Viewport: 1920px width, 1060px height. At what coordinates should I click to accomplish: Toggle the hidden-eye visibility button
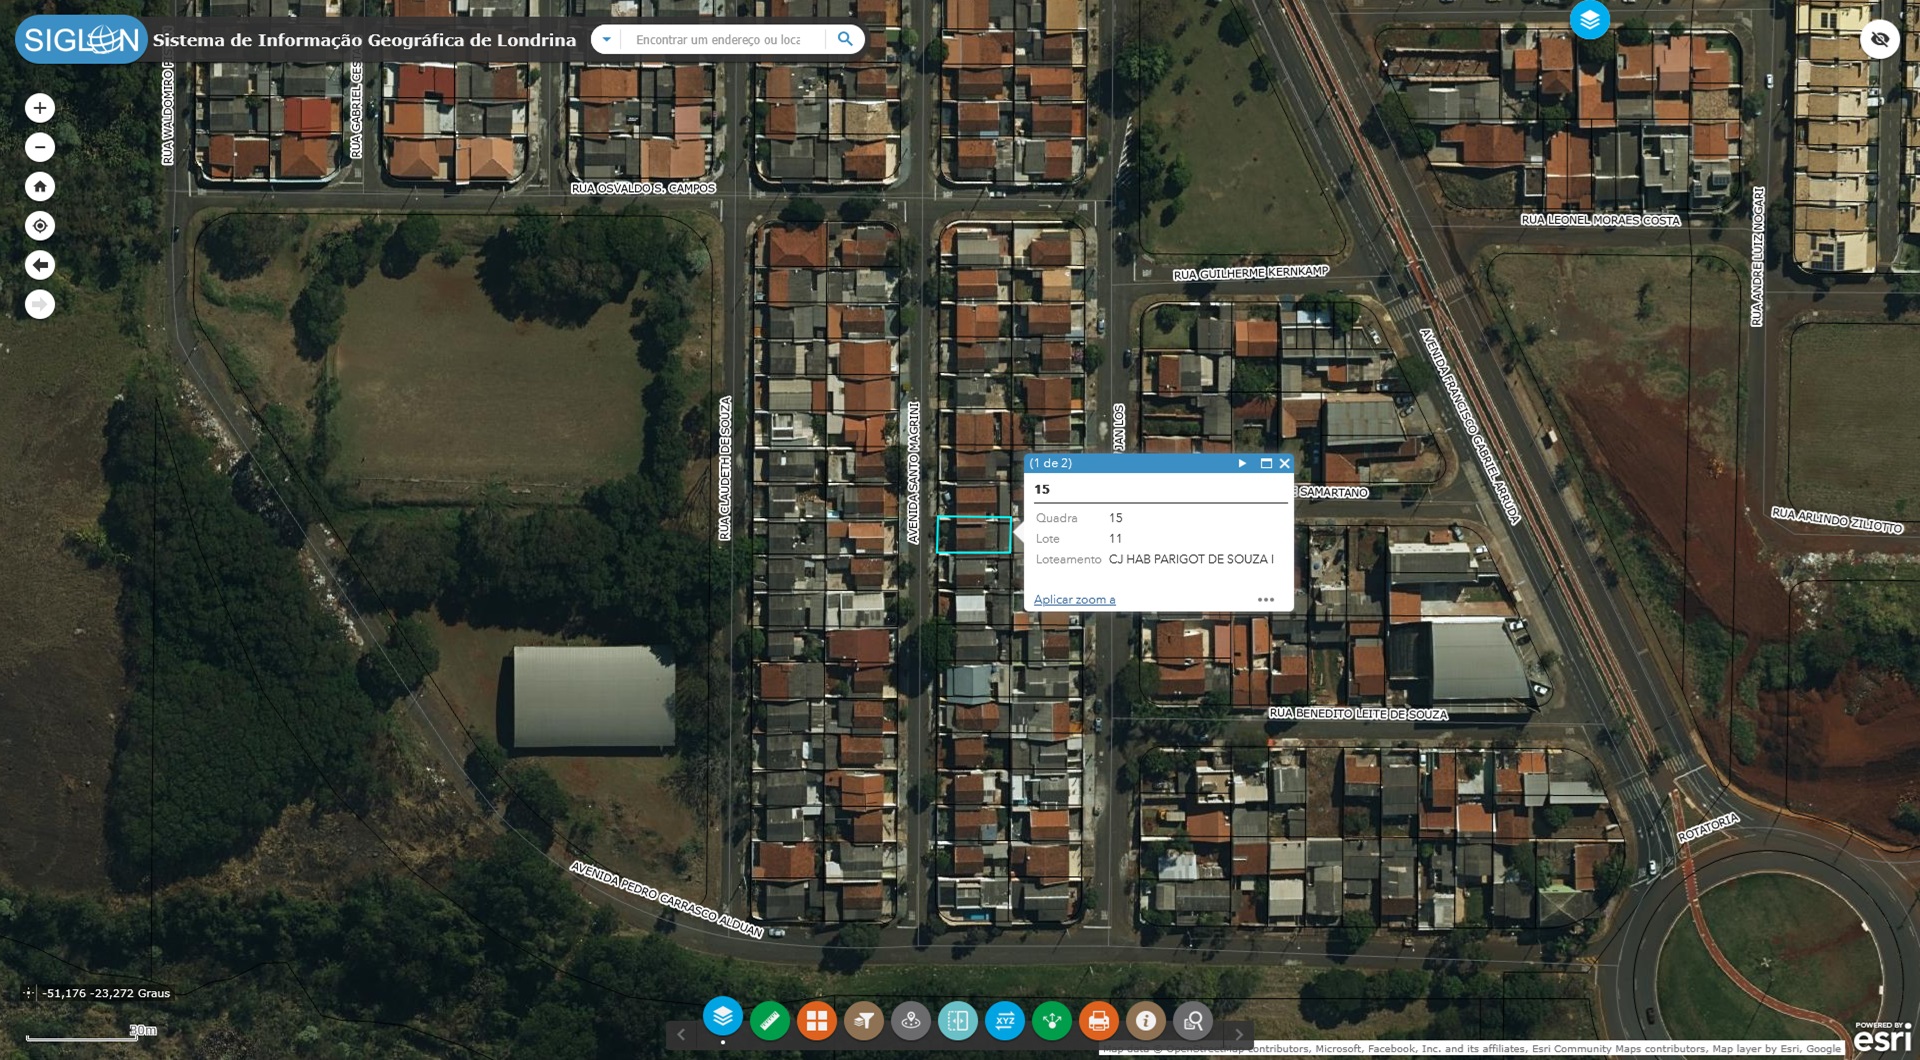click(1880, 40)
